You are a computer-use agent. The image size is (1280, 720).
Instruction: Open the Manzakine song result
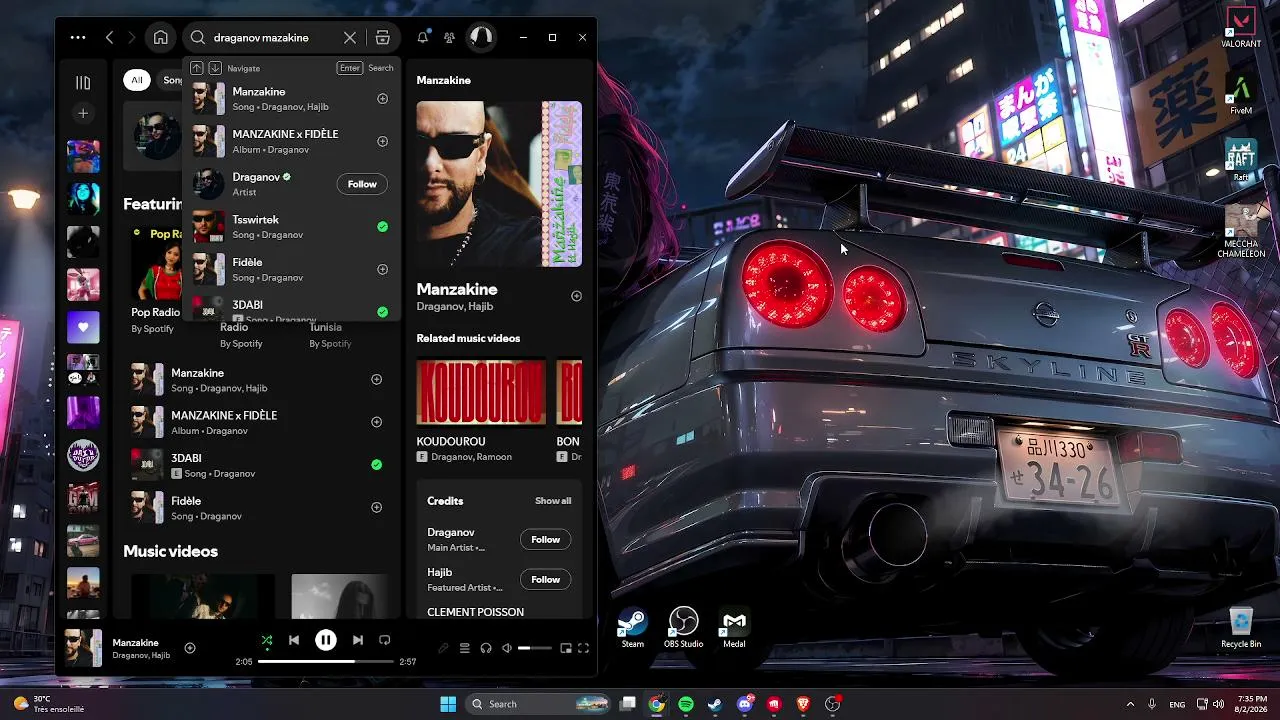pyautogui.click(x=256, y=379)
